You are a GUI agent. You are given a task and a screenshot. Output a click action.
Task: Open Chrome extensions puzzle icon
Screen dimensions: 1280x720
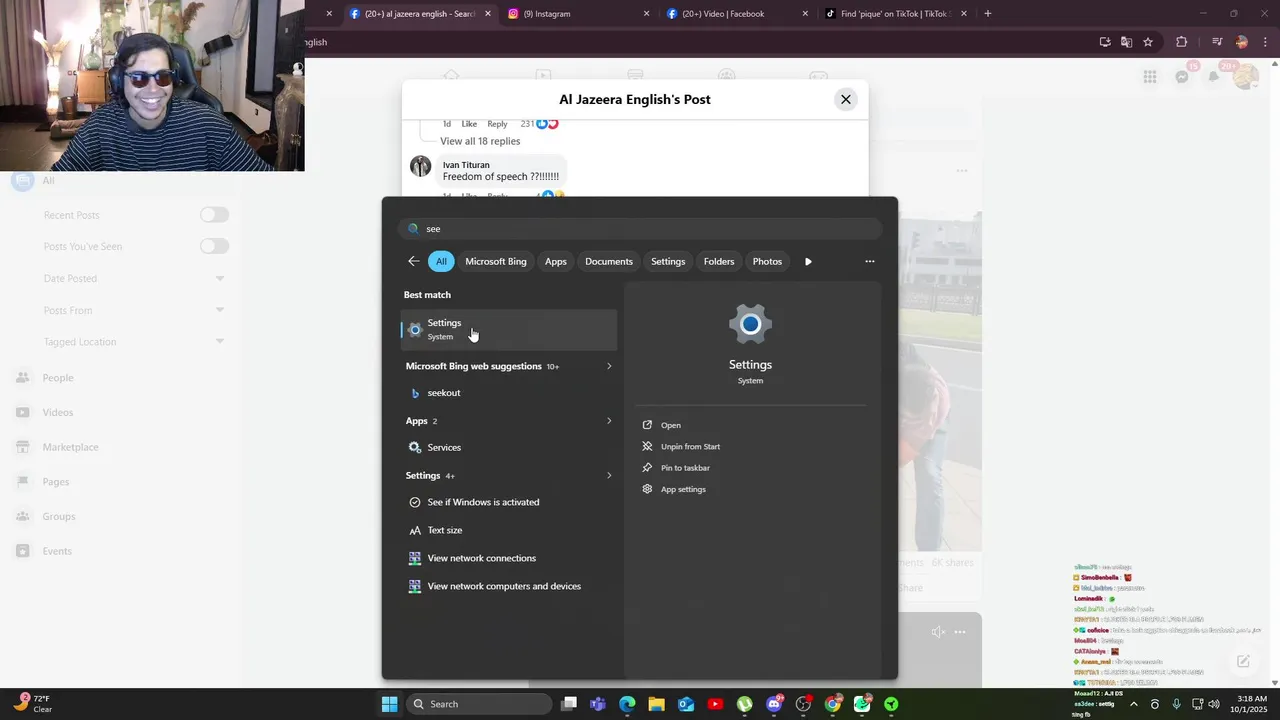[1182, 42]
